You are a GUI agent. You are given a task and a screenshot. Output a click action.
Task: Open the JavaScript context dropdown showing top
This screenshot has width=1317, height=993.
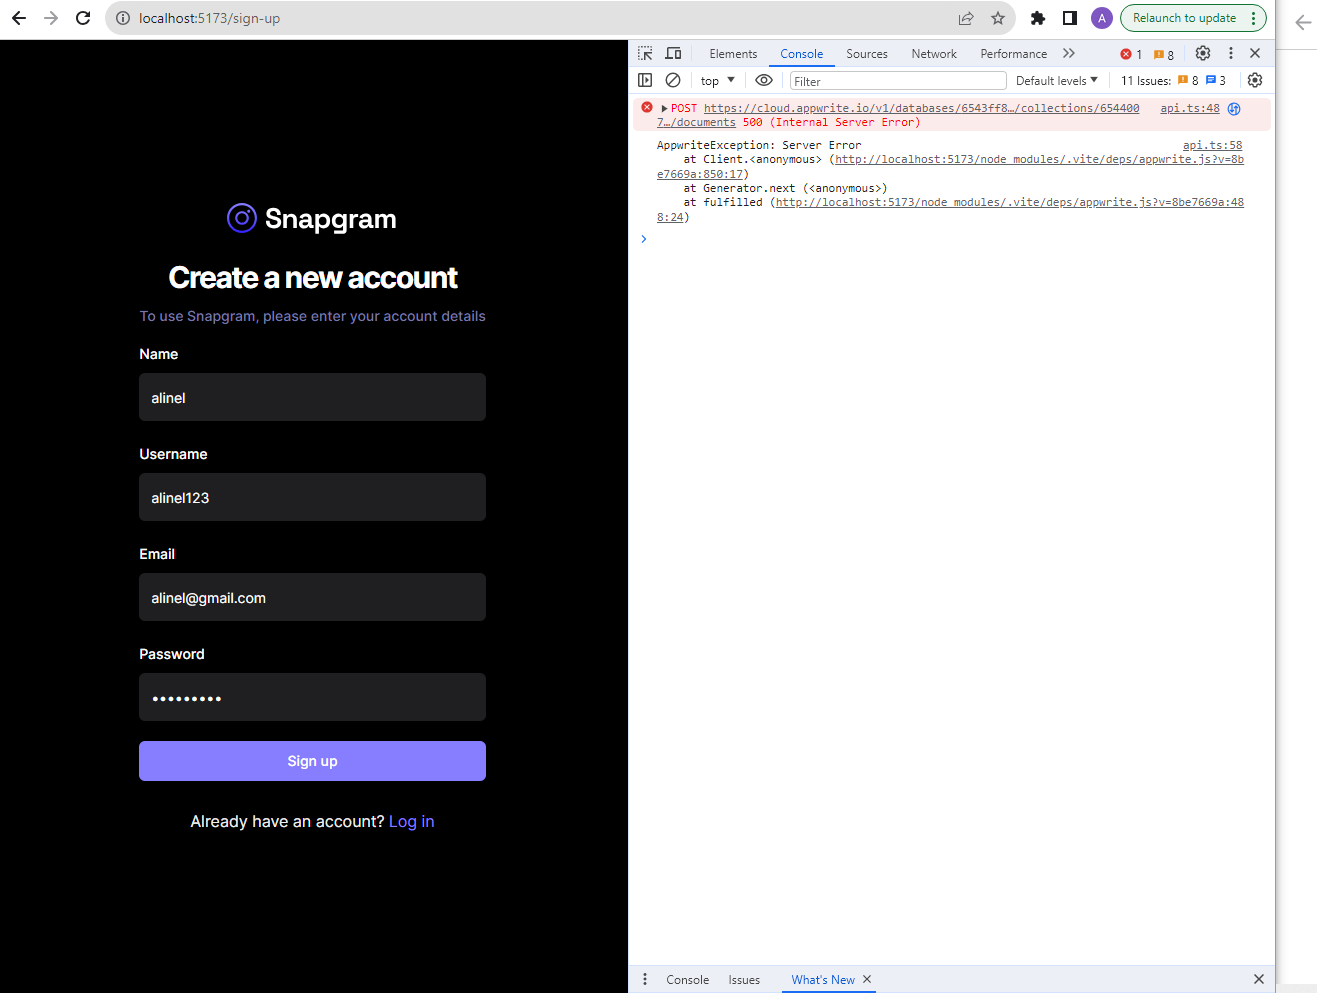tap(716, 80)
